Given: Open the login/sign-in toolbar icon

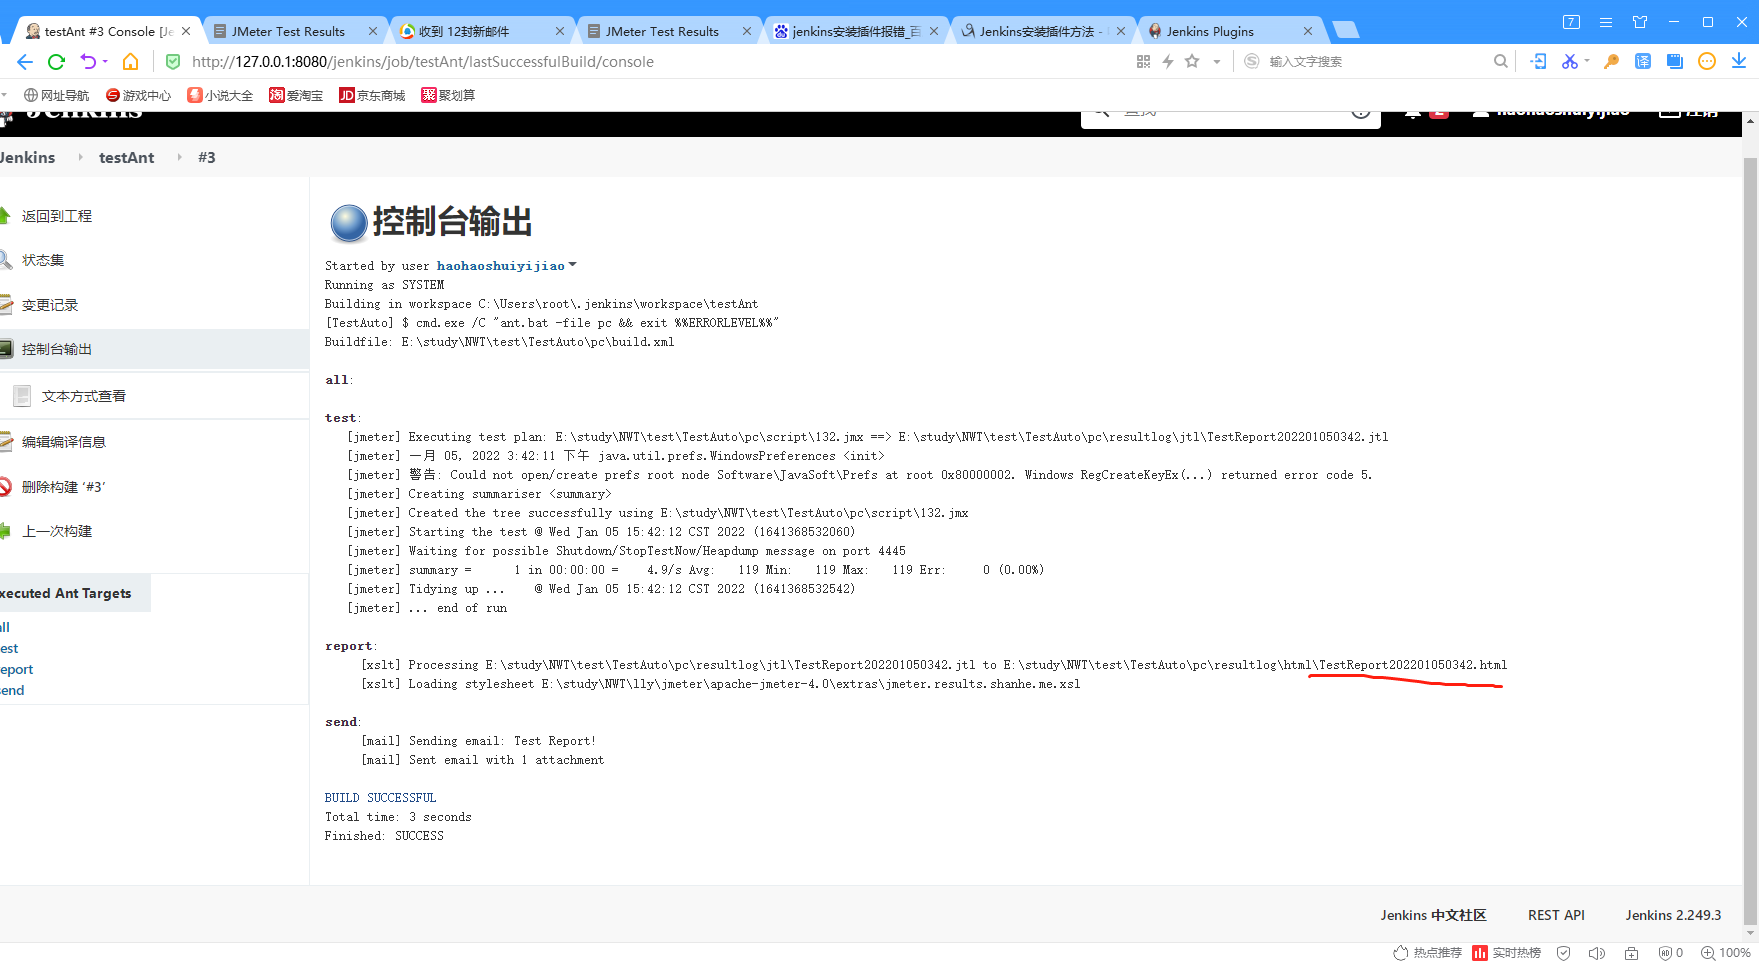Looking at the screenshot, I should click(x=1538, y=62).
